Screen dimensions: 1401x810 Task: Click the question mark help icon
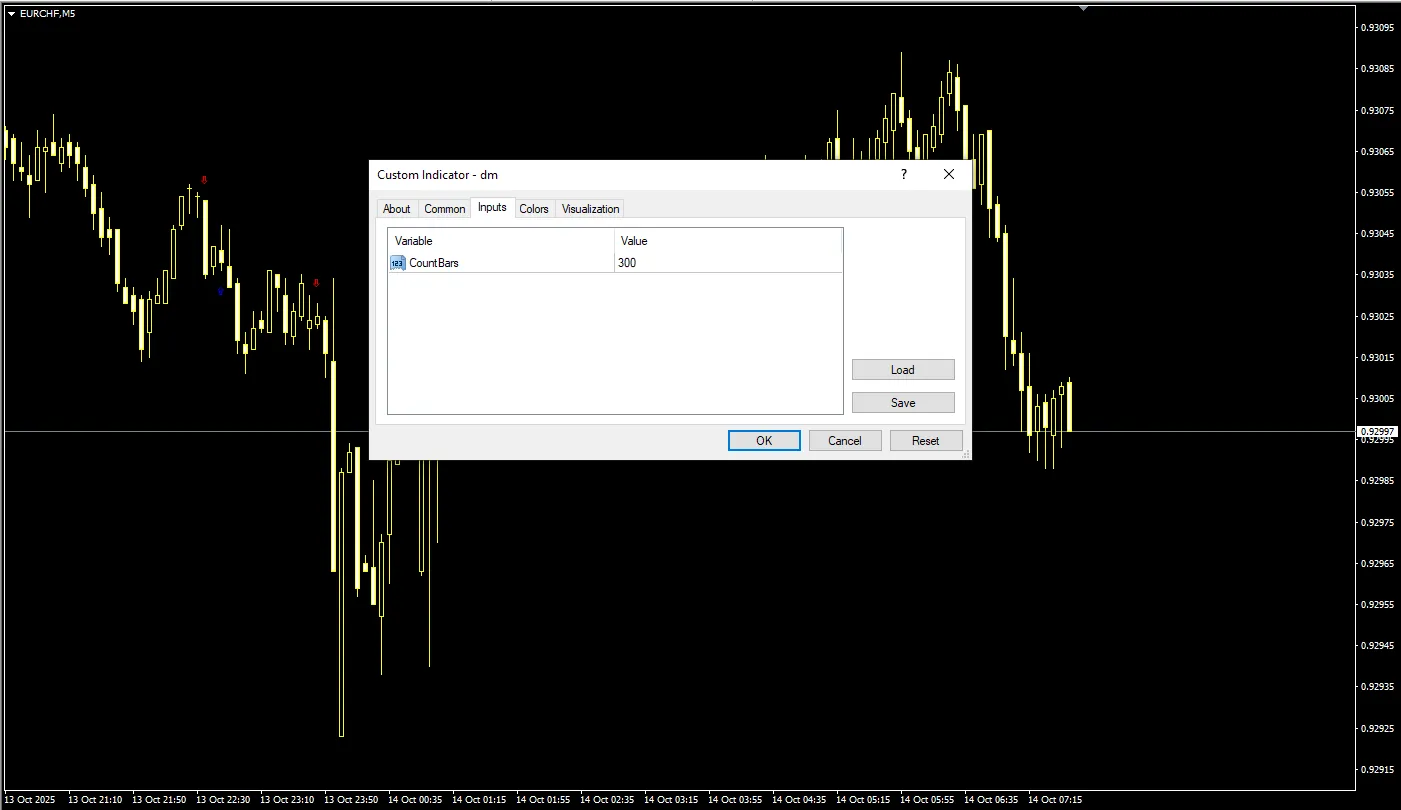[904, 174]
